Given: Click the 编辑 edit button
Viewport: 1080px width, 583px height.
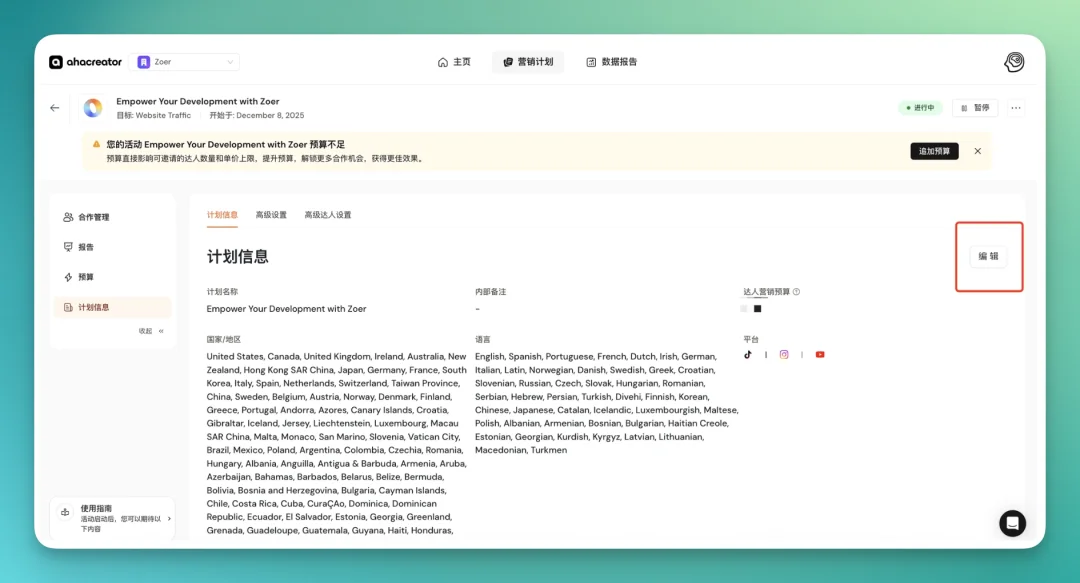Looking at the screenshot, I should [989, 257].
